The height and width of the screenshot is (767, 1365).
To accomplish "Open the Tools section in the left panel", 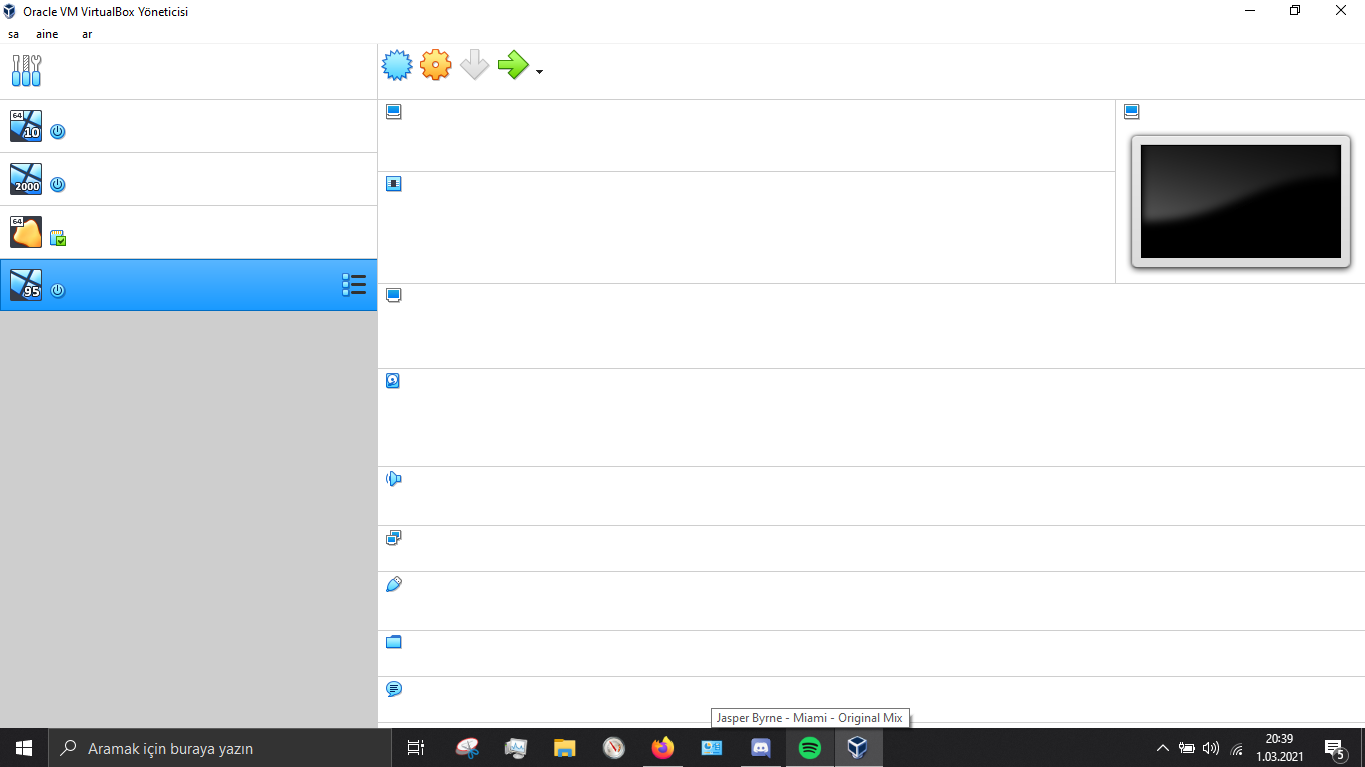I will 26,71.
